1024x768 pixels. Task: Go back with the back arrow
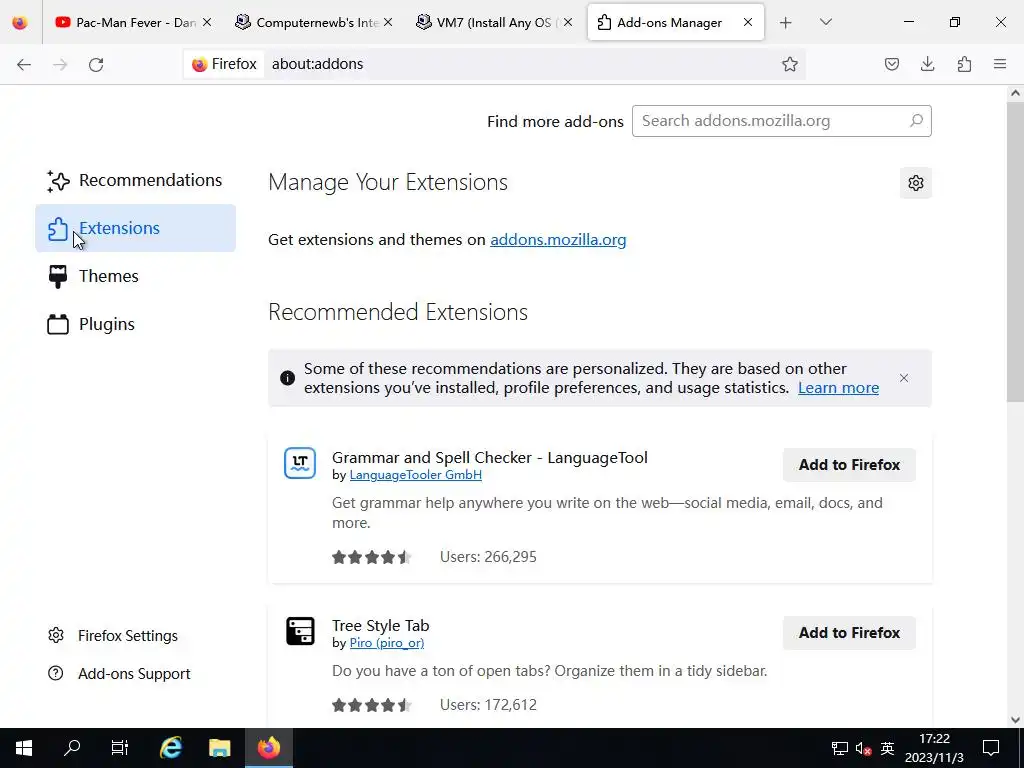click(x=24, y=64)
